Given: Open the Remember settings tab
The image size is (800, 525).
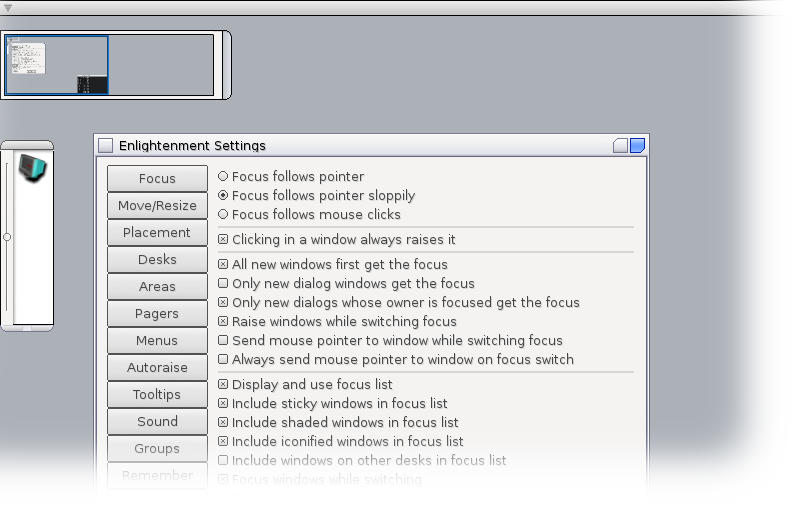Looking at the screenshot, I should (x=157, y=476).
